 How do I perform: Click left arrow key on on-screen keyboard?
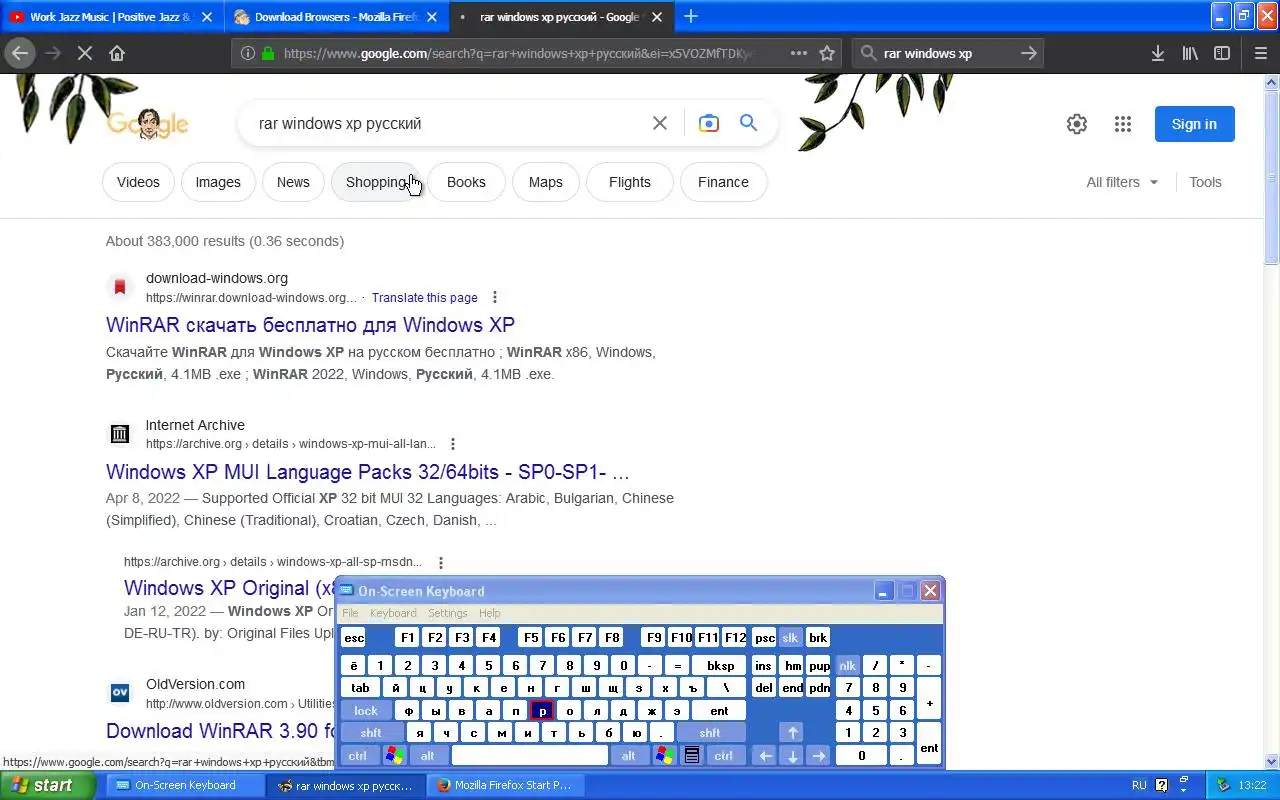765,756
